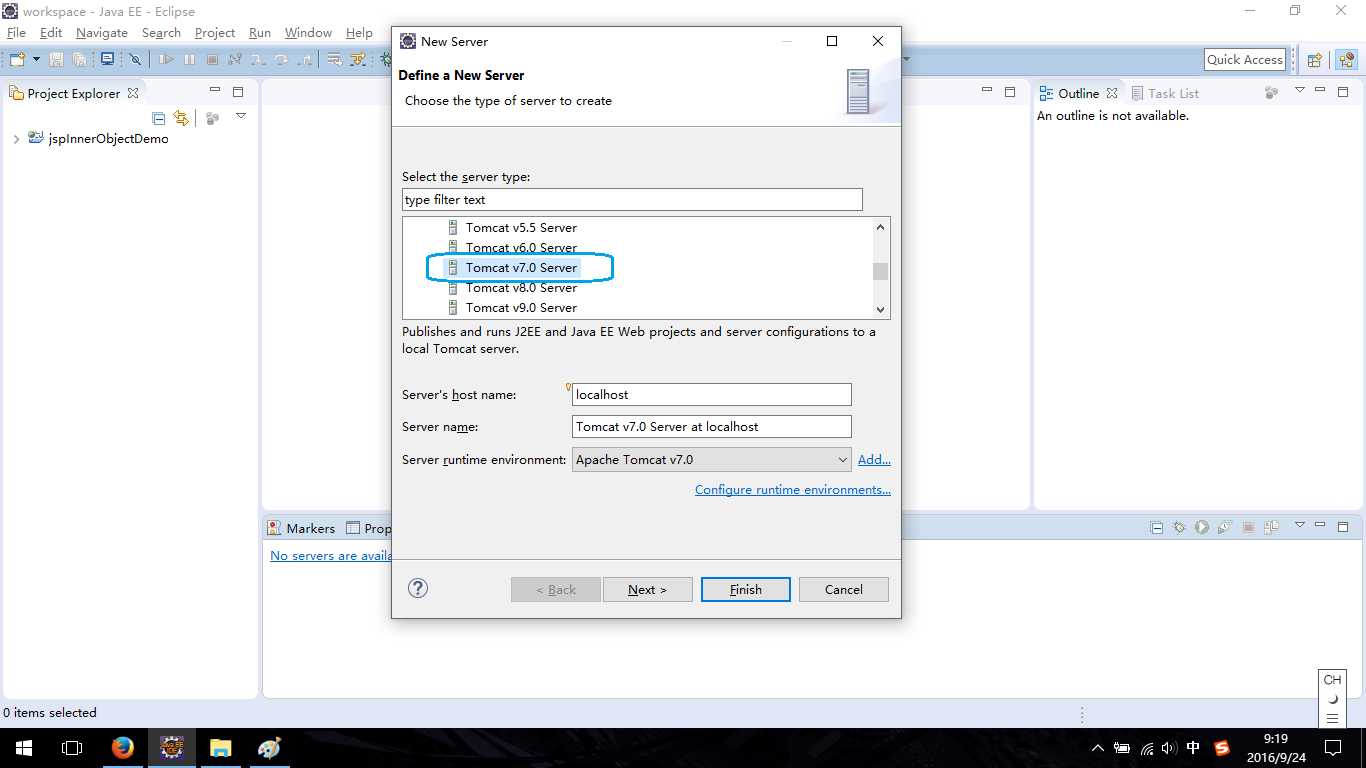Click the Suspend debug icon
1366x768 pixels.
[189, 60]
